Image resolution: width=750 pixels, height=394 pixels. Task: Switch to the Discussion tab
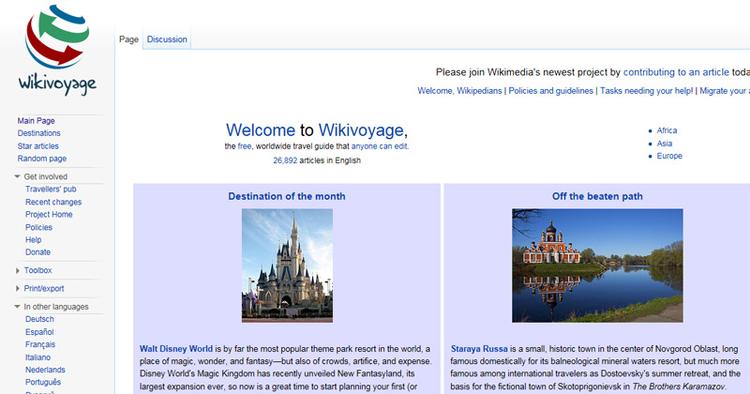coord(167,39)
